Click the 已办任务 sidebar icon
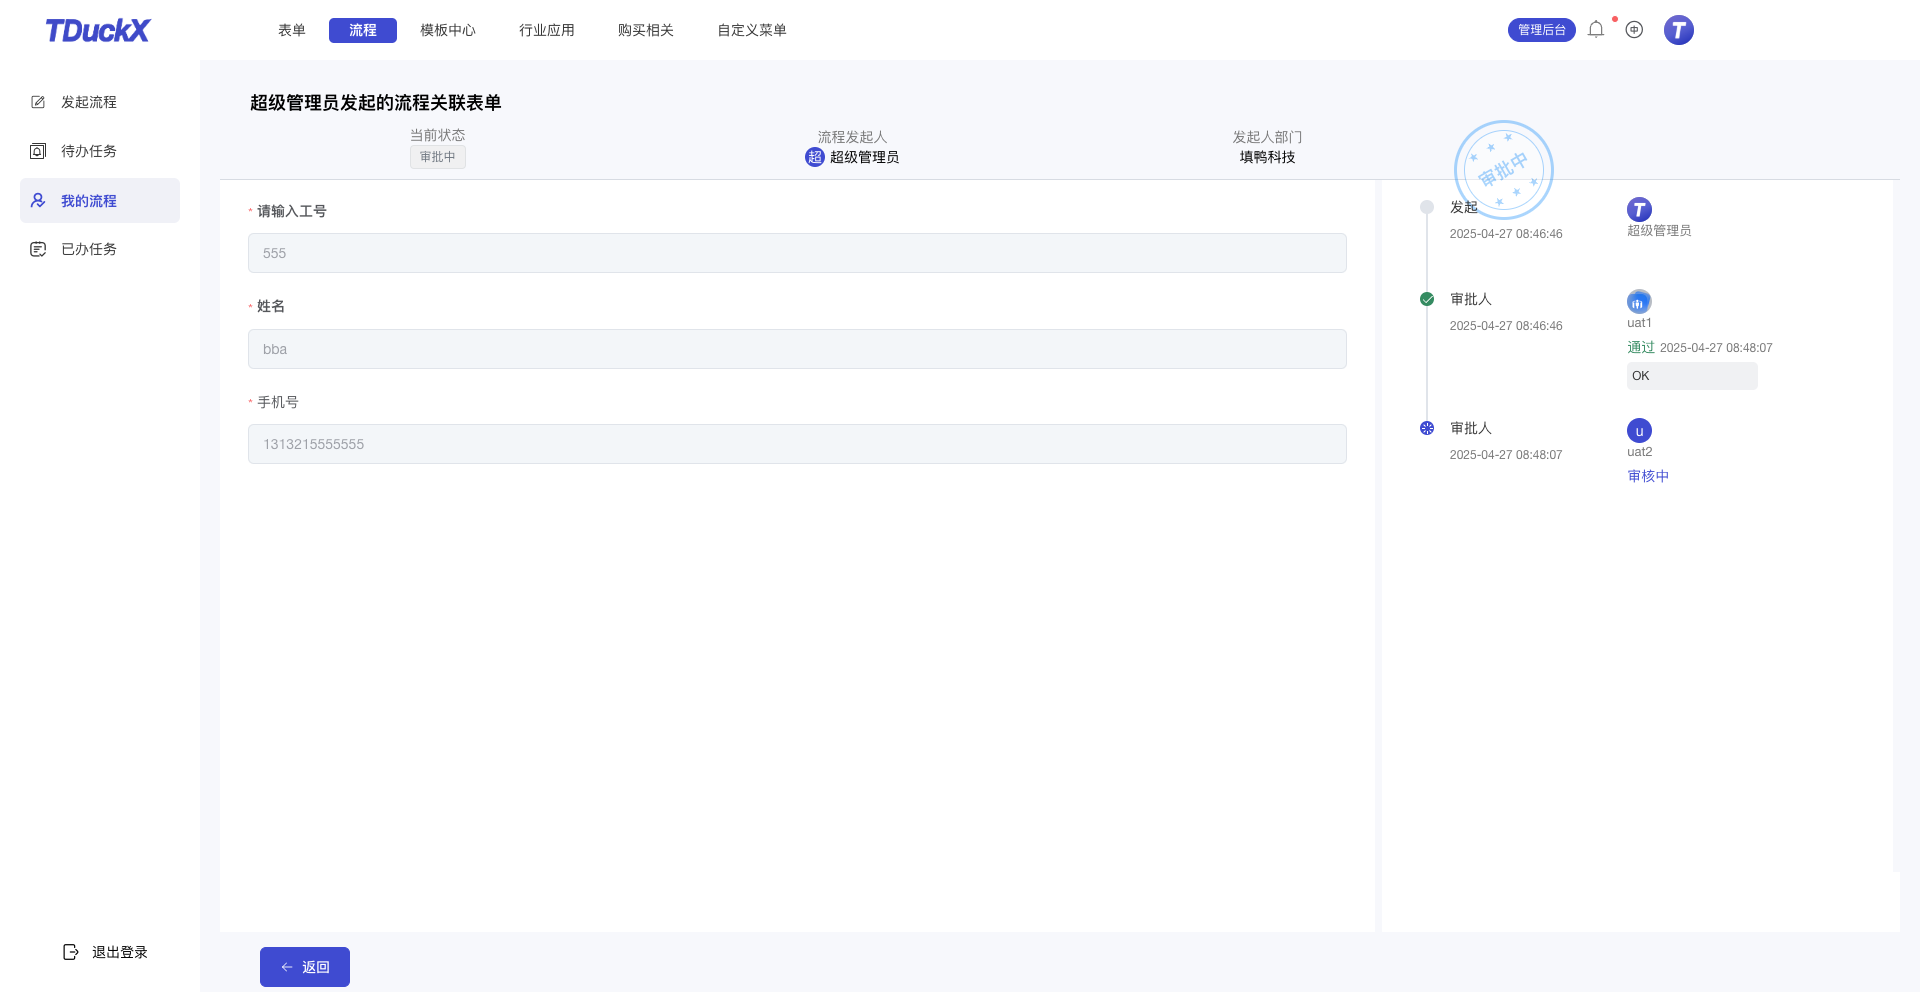The image size is (1920, 992). (38, 249)
